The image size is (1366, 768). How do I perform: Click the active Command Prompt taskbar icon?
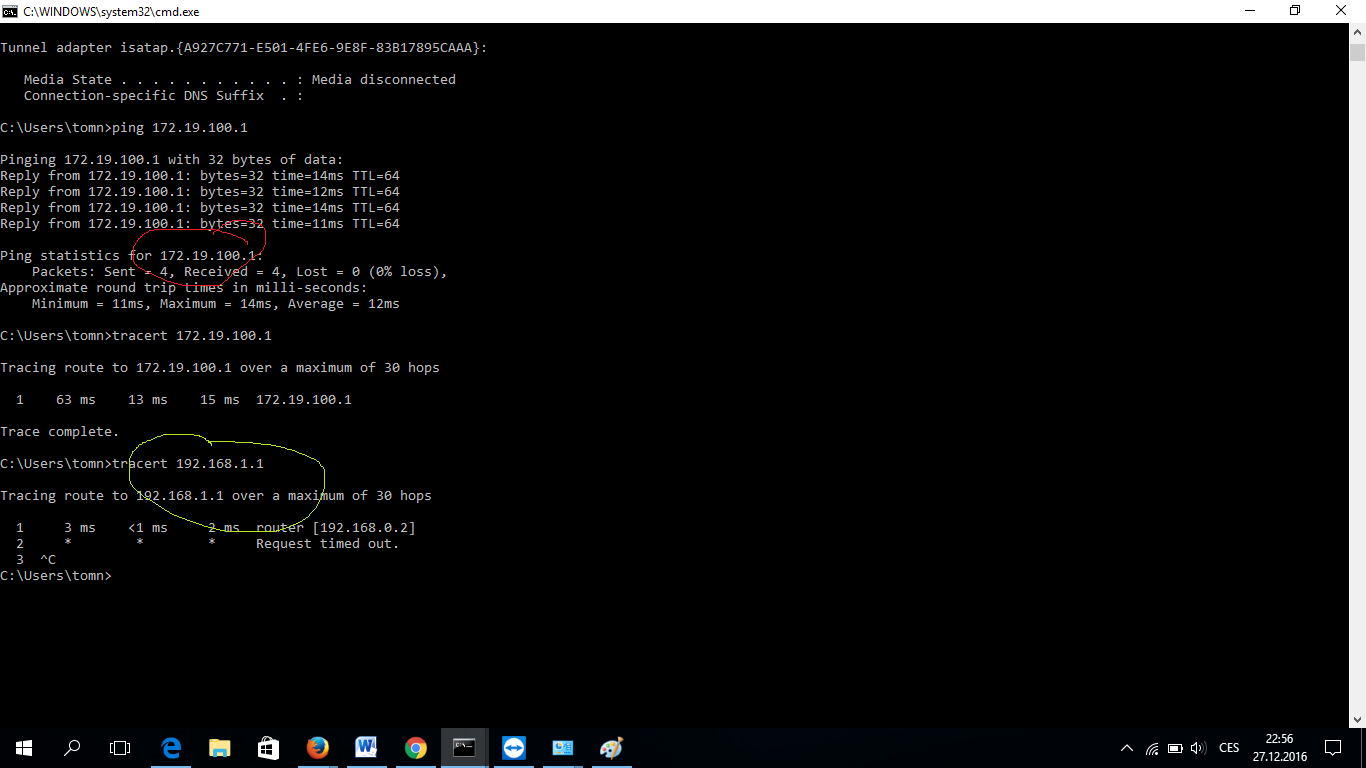pos(464,748)
